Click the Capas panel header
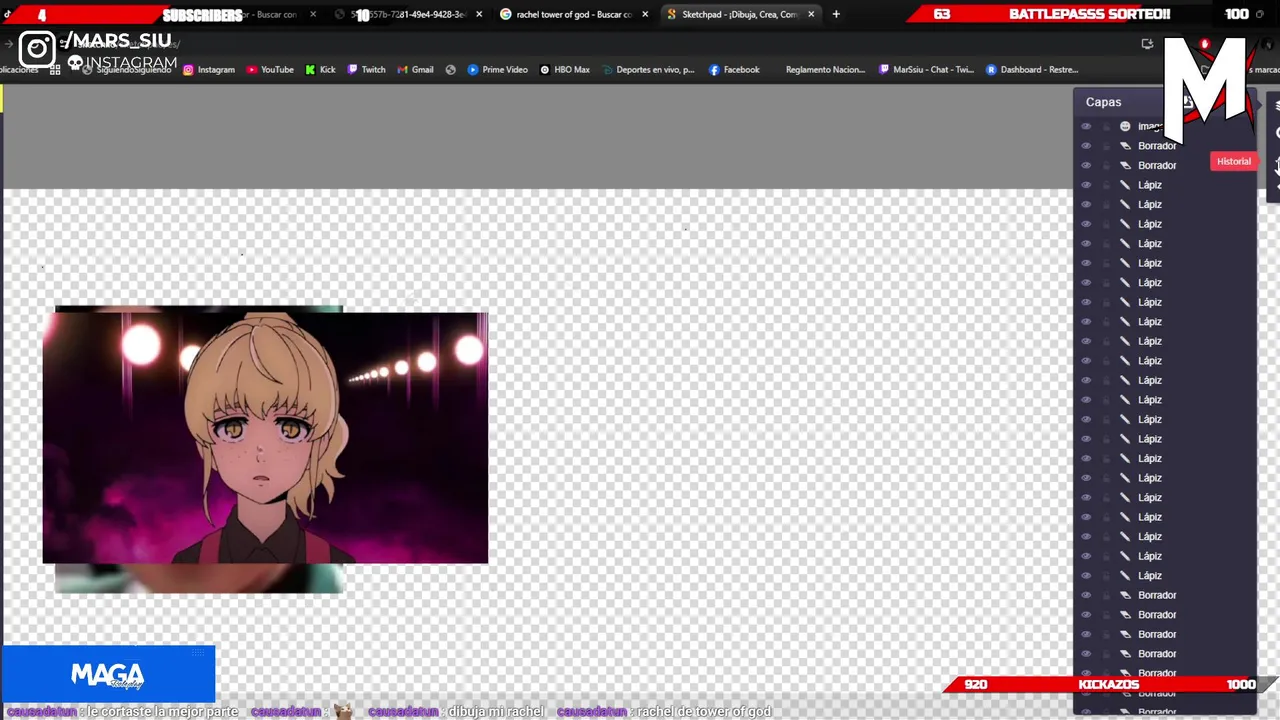The height and width of the screenshot is (720, 1280). click(x=1104, y=102)
